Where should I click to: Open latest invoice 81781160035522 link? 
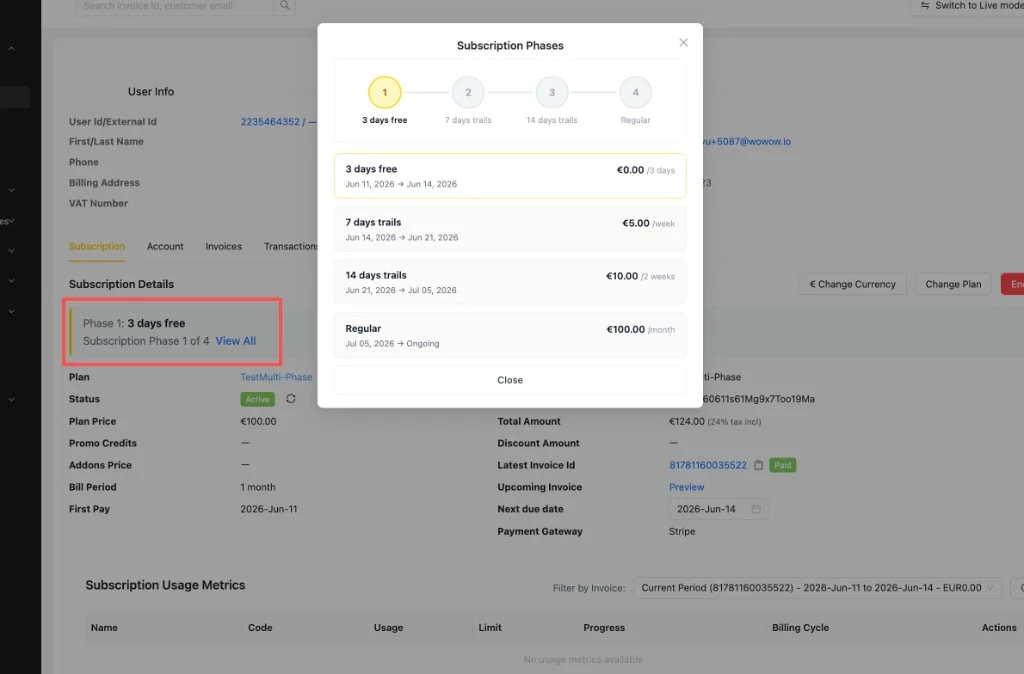tap(707, 465)
